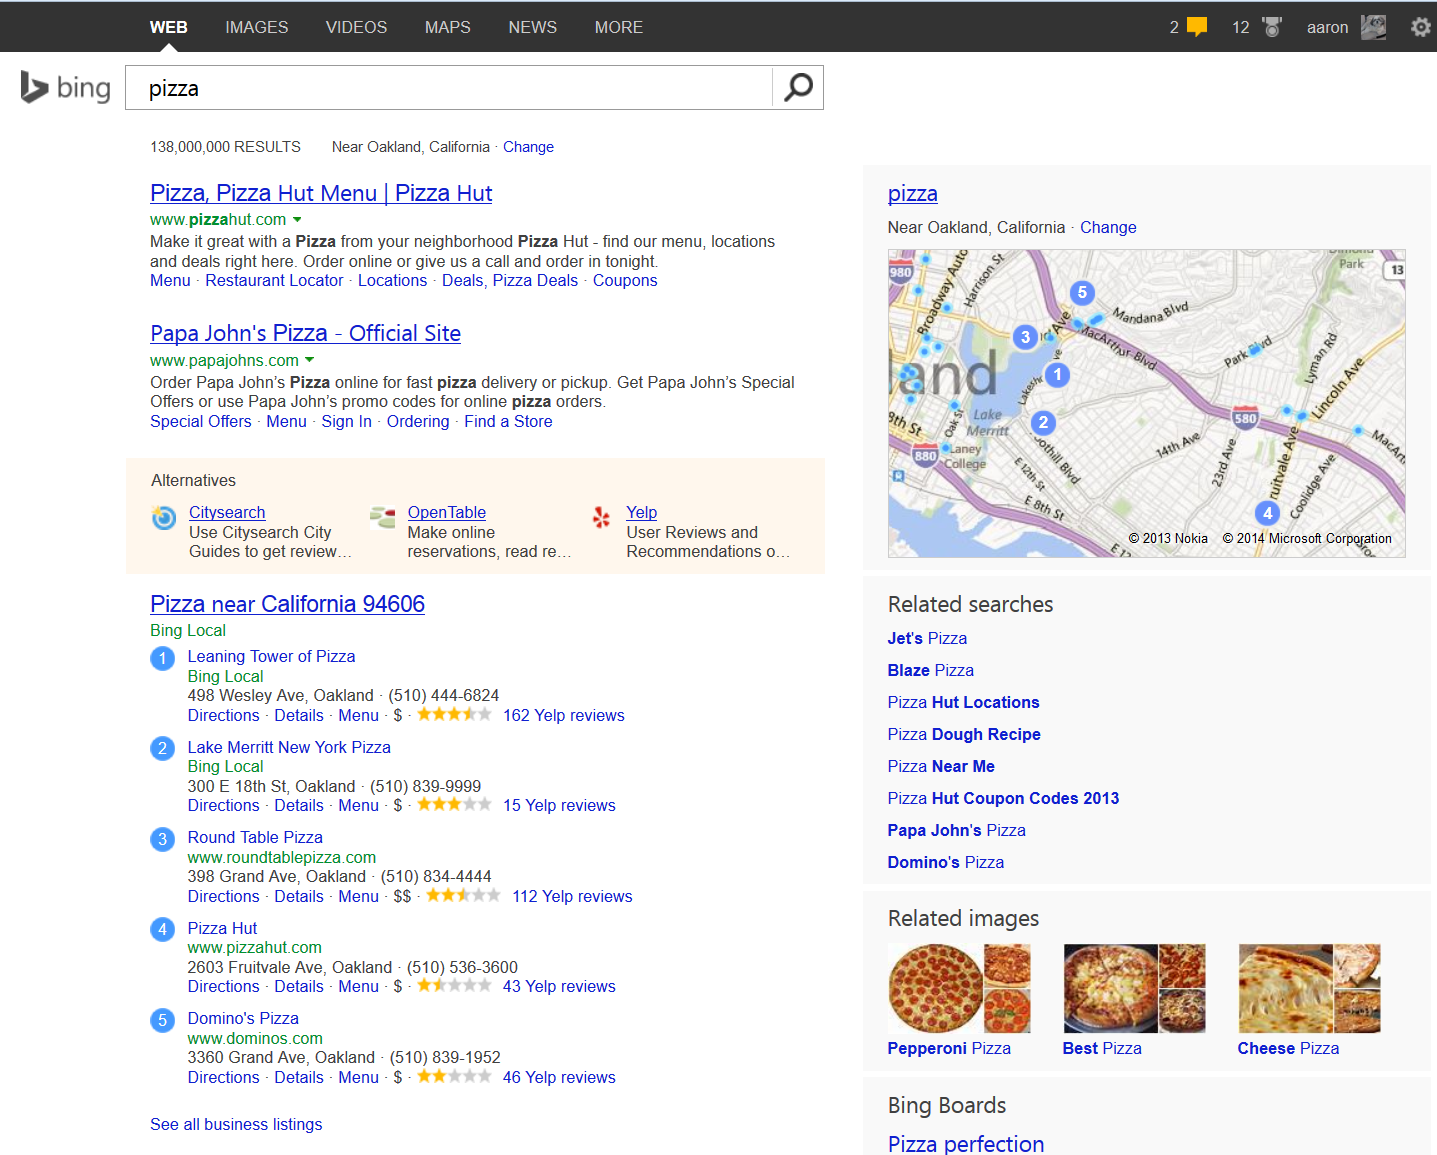Click star rating for Round Table Pizza
The height and width of the screenshot is (1155, 1437).
coord(463,896)
